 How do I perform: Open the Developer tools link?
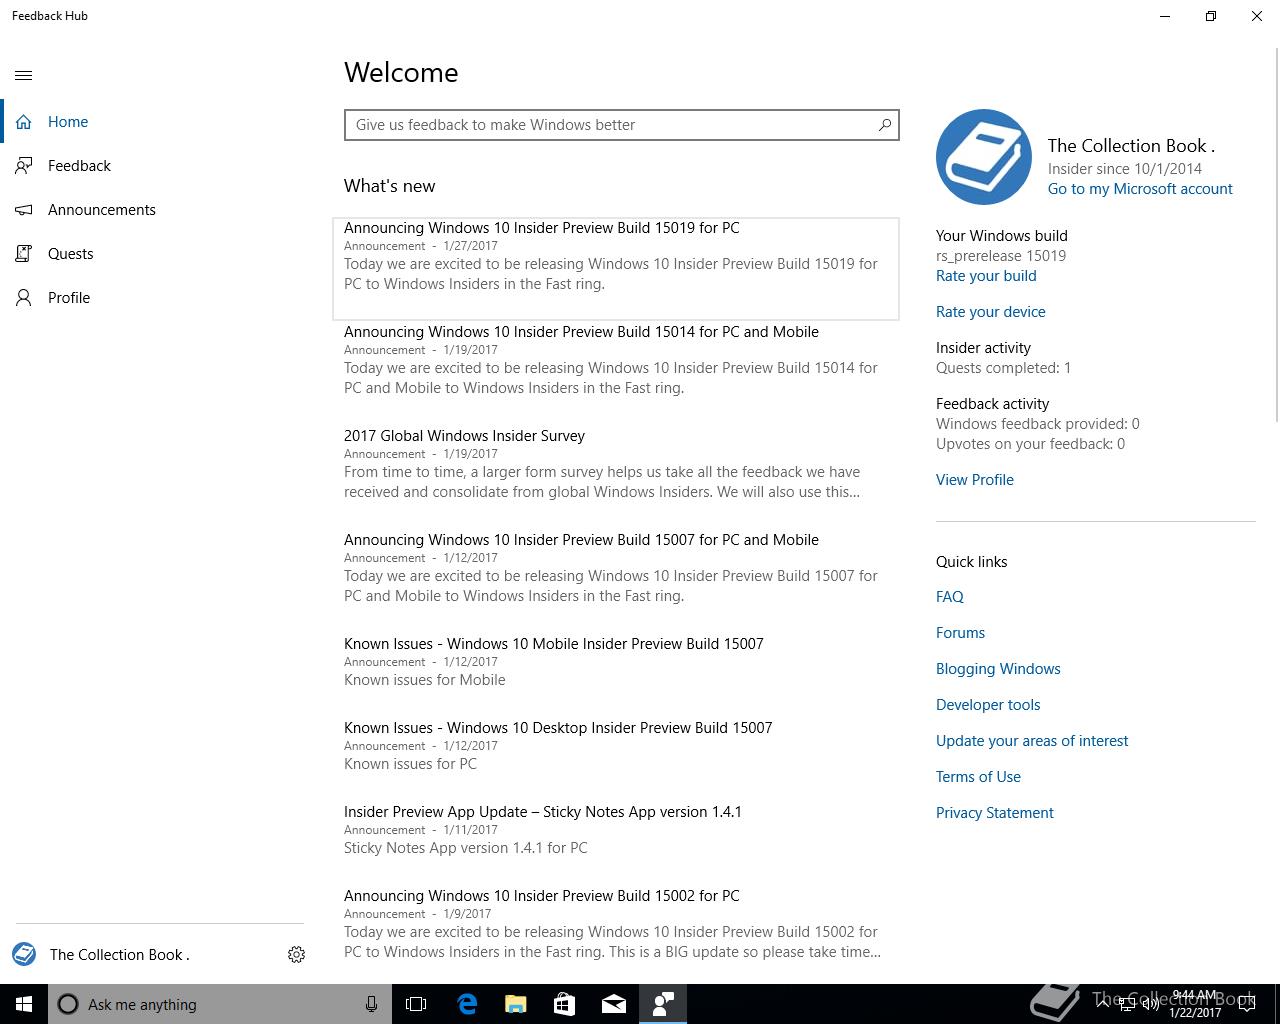pos(988,705)
